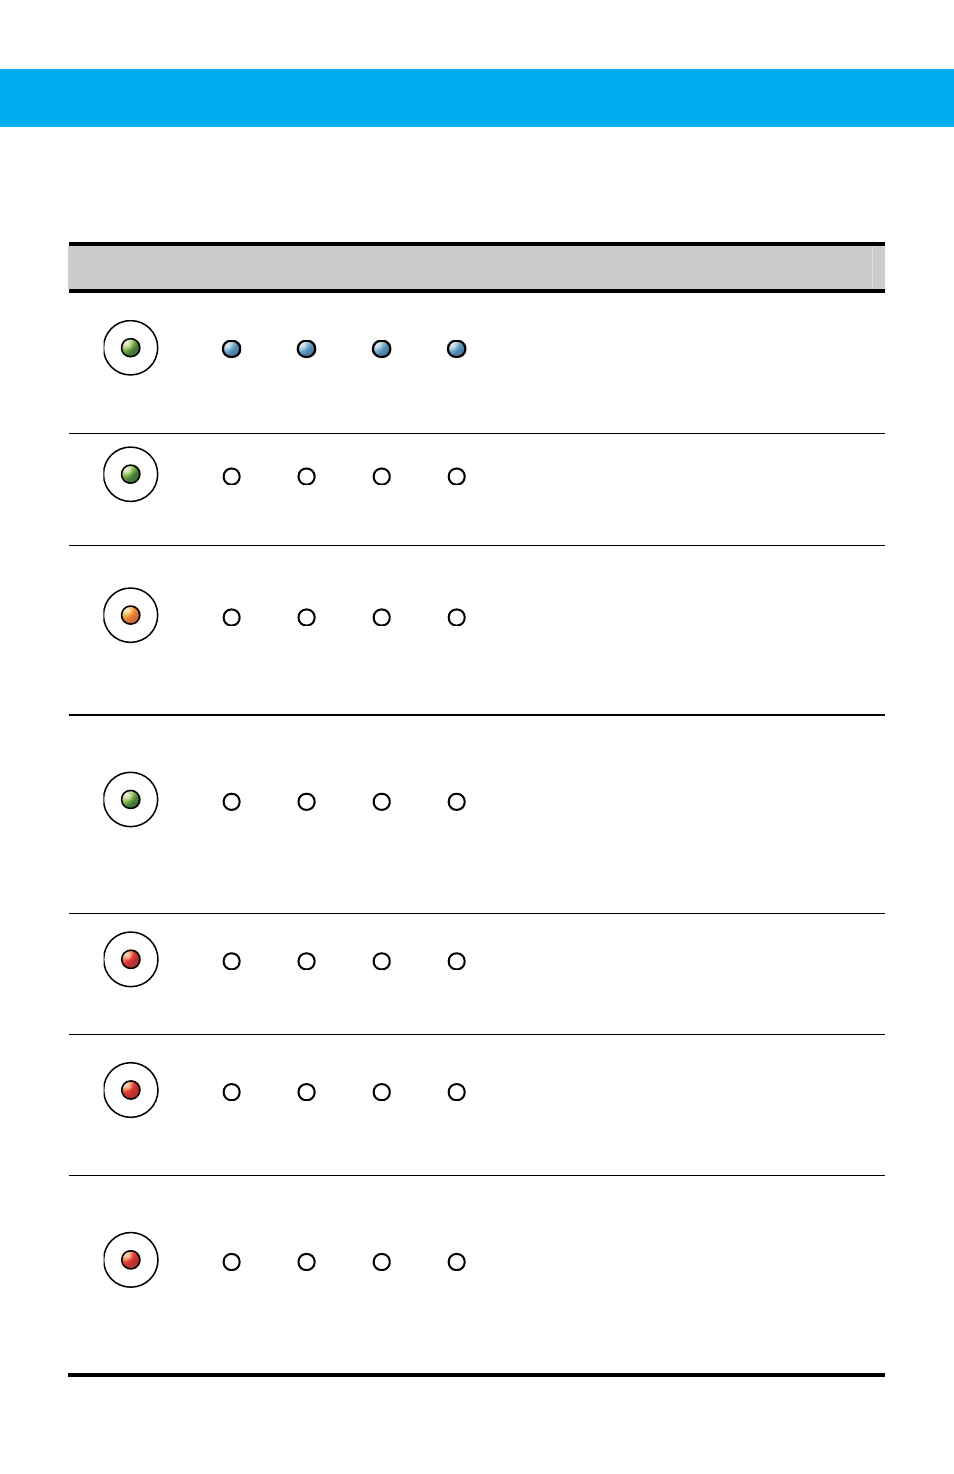Select first empty circle in second table row

[232, 477]
